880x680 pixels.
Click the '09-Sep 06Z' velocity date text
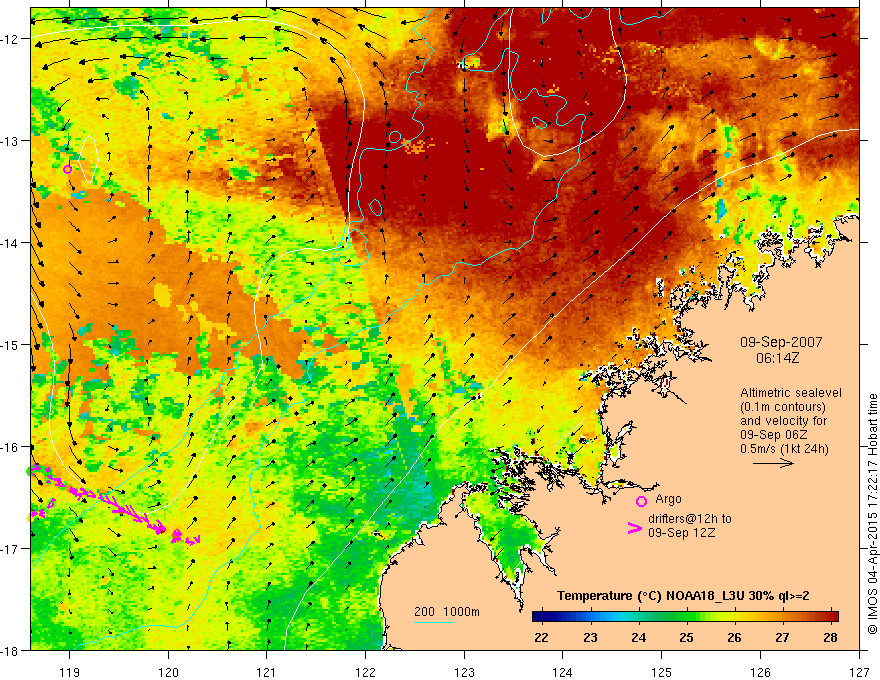(775, 435)
